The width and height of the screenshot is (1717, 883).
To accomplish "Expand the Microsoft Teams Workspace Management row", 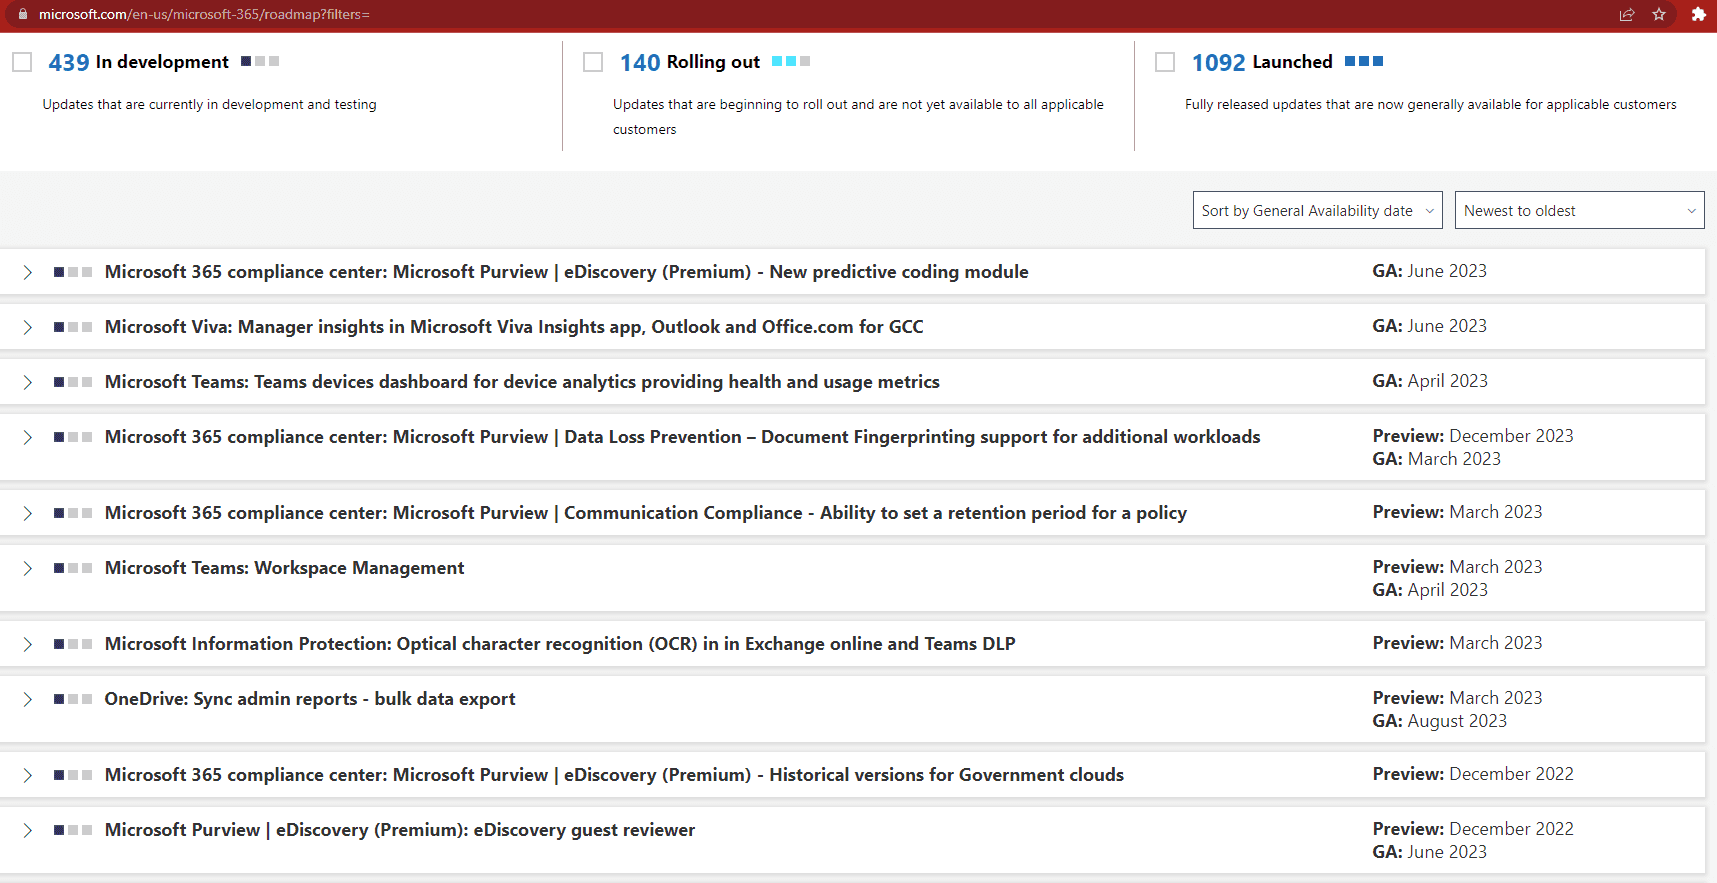I will (28, 568).
